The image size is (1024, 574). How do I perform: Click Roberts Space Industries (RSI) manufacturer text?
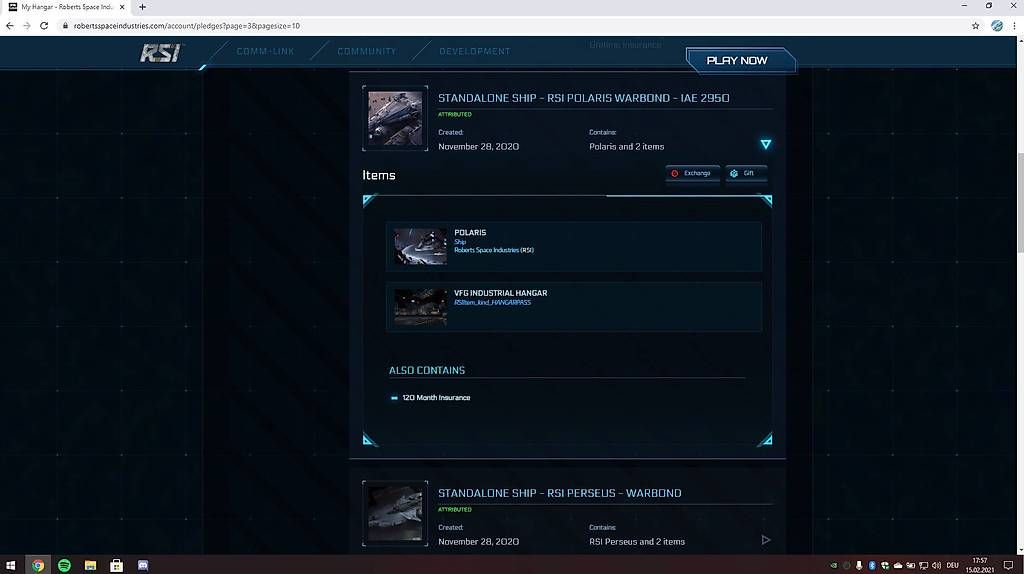pyautogui.click(x=494, y=250)
